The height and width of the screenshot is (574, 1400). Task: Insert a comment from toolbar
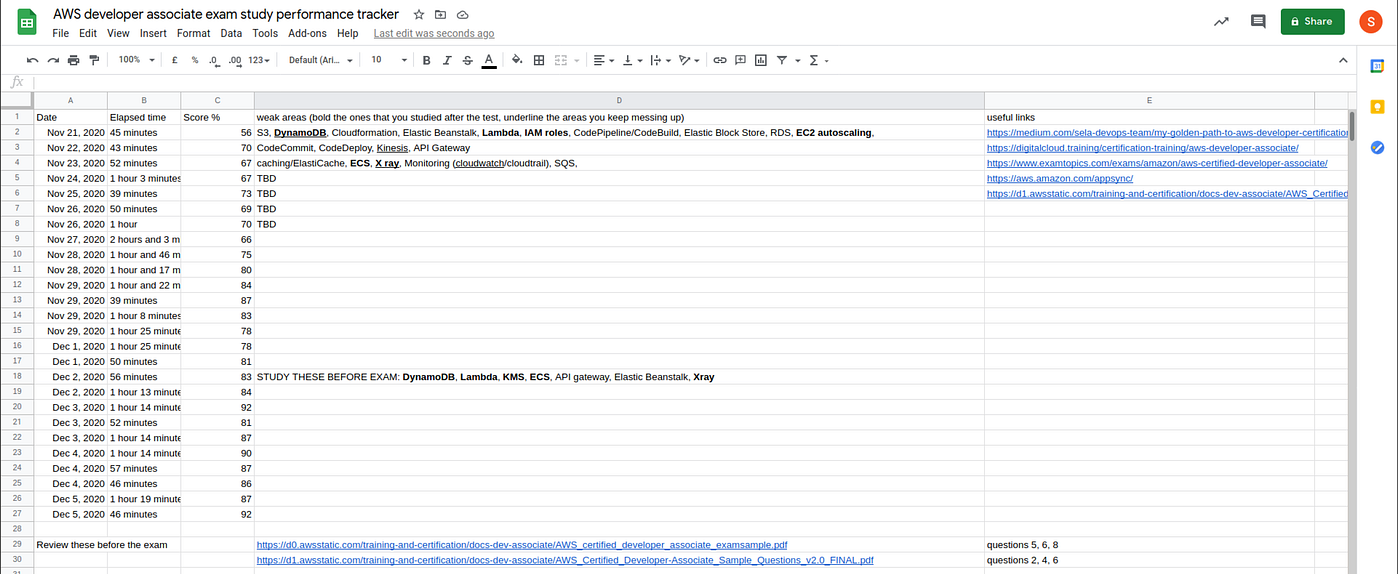coord(740,60)
